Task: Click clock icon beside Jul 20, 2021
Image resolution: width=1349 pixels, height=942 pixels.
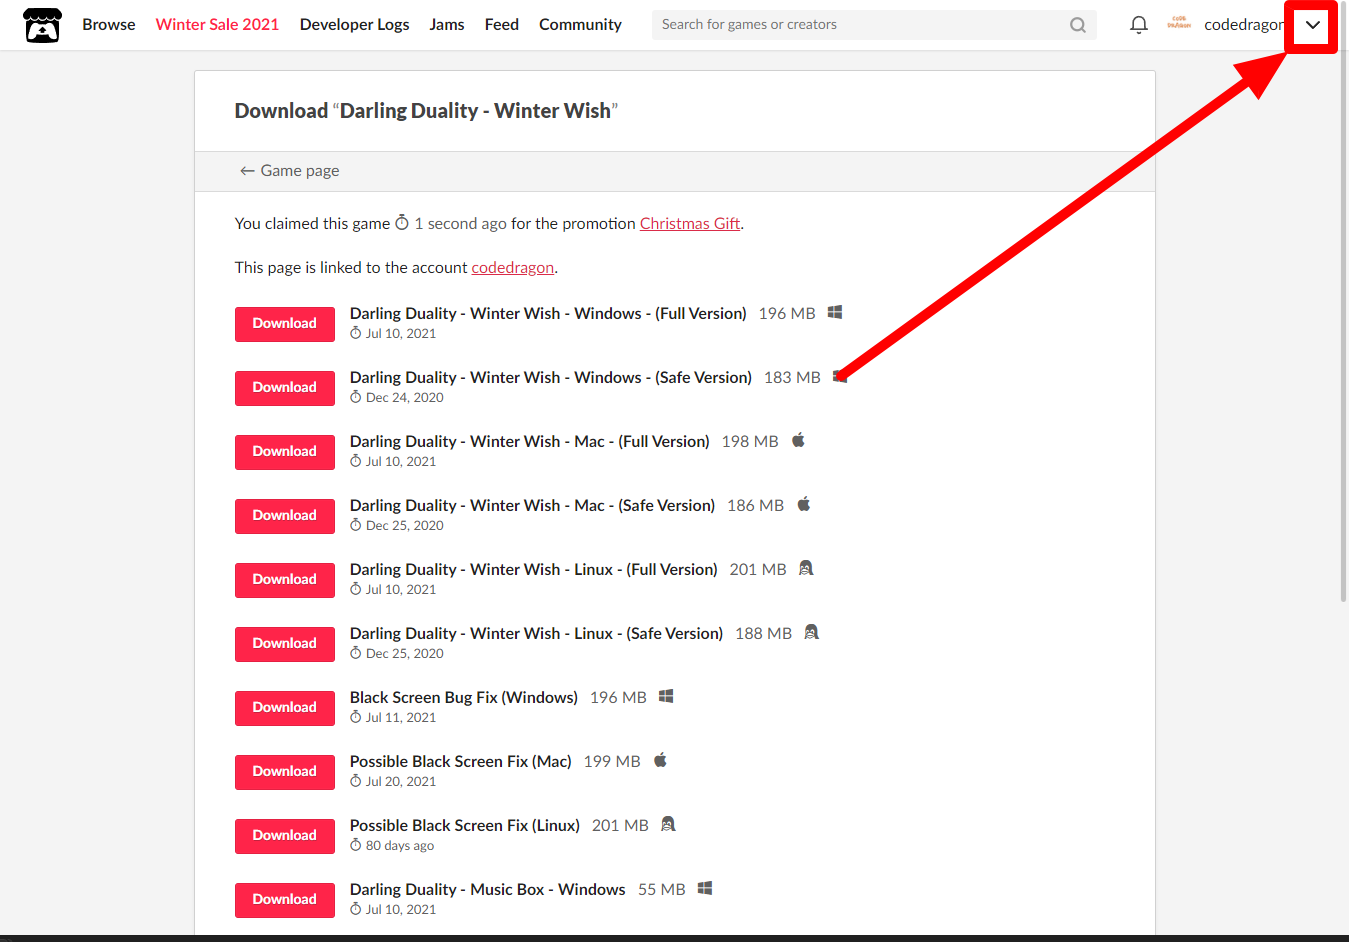Action: tap(355, 781)
